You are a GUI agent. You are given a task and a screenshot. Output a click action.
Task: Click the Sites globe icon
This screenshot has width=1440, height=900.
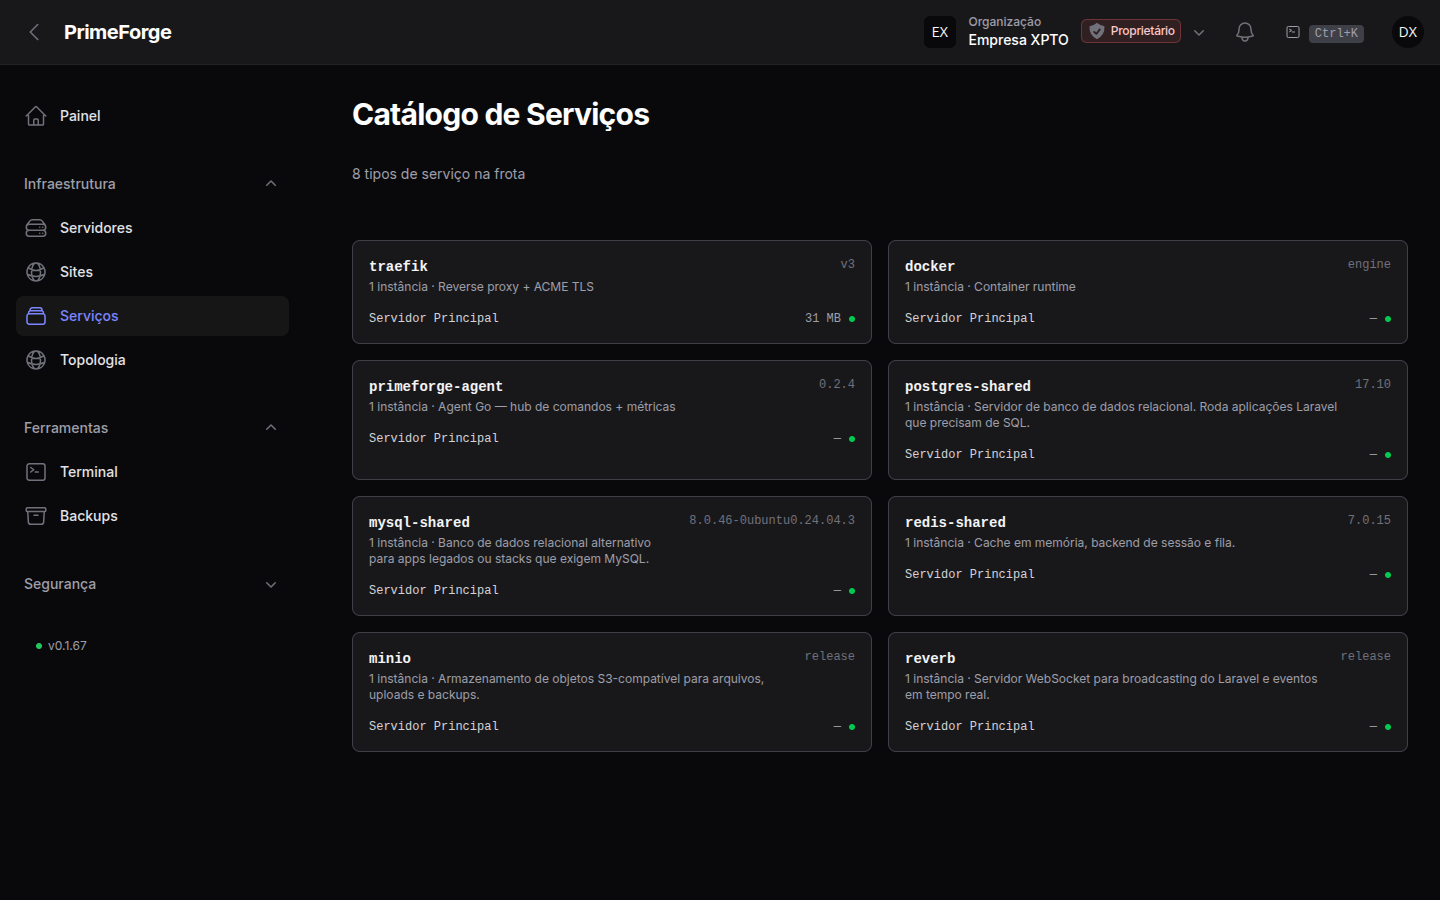(x=36, y=272)
